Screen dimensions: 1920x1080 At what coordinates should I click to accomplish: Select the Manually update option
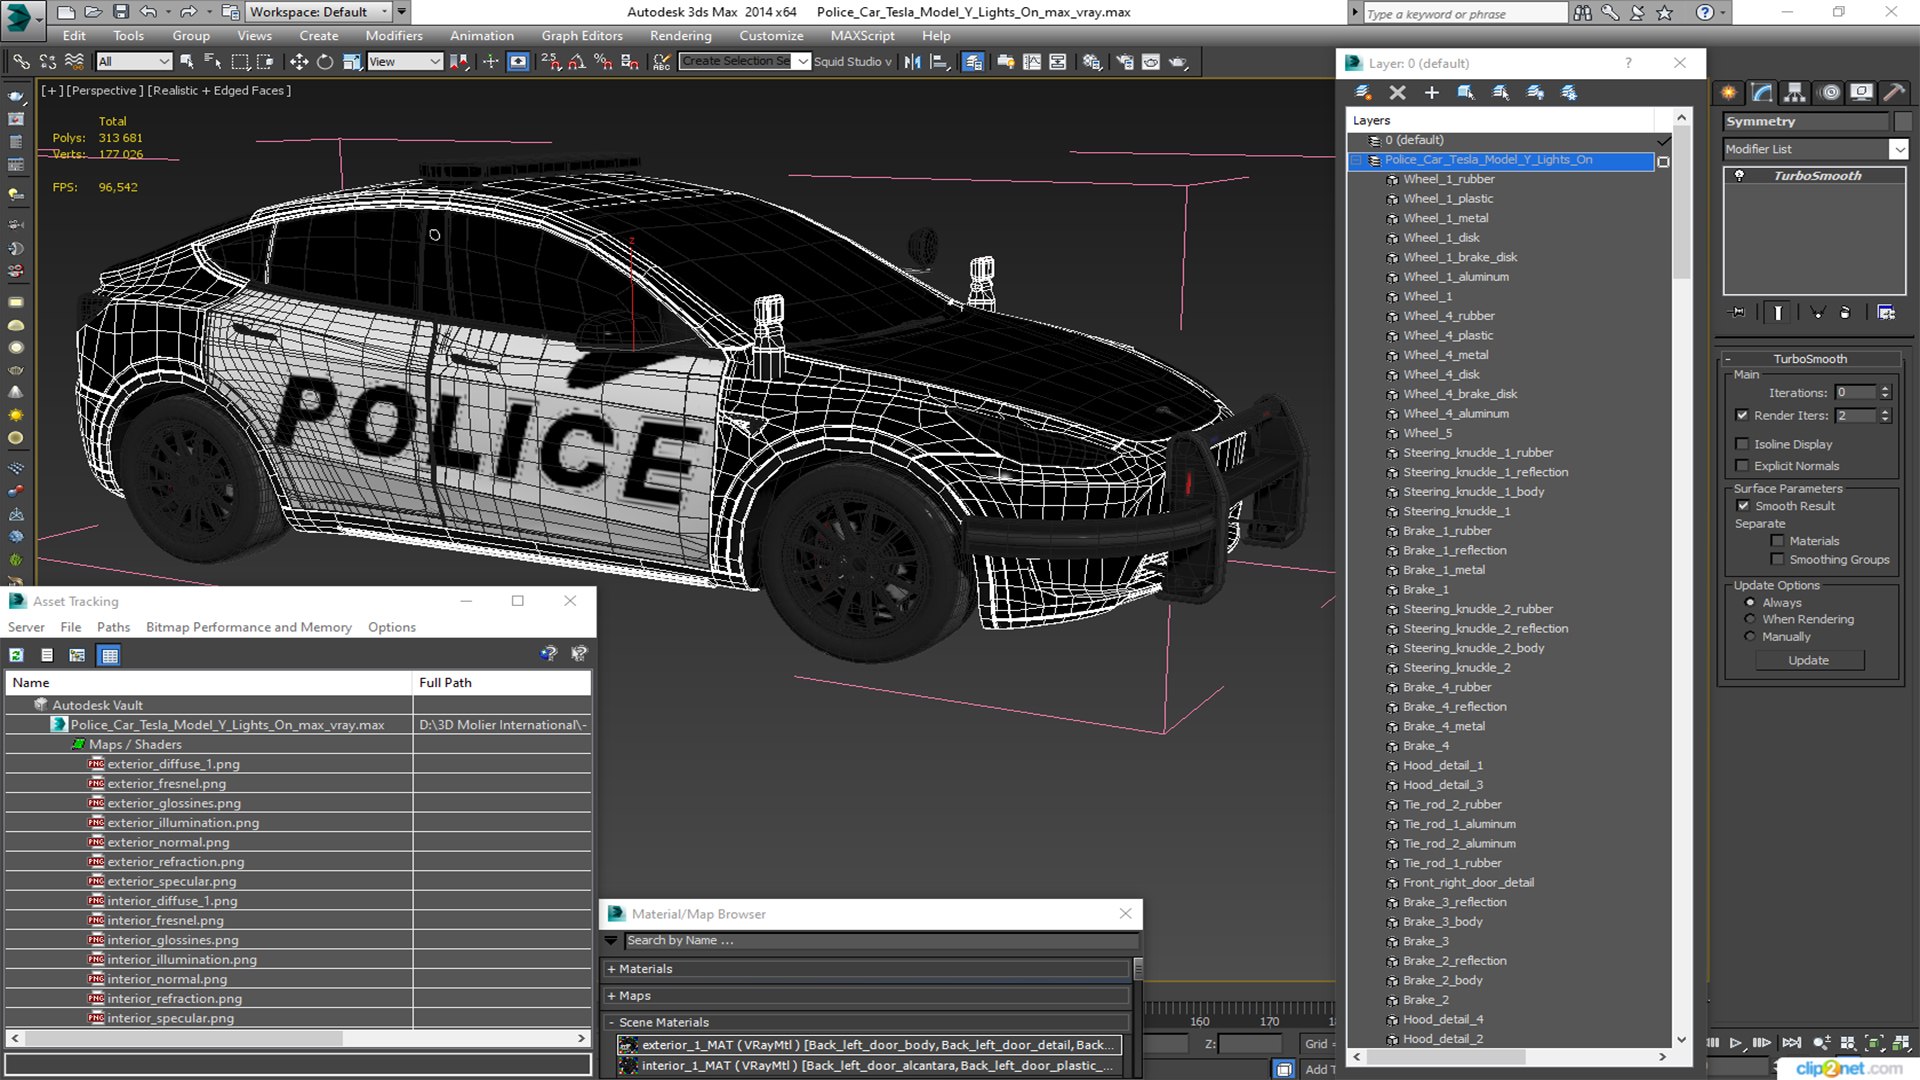point(1750,637)
